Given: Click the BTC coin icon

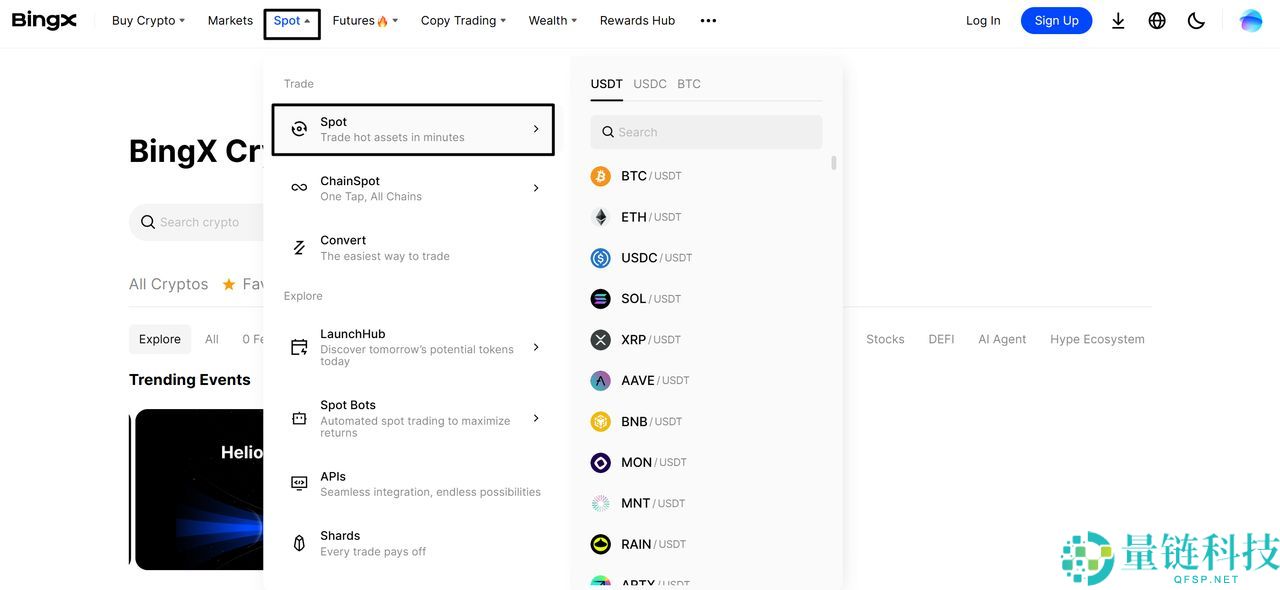Looking at the screenshot, I should [600, 176].
